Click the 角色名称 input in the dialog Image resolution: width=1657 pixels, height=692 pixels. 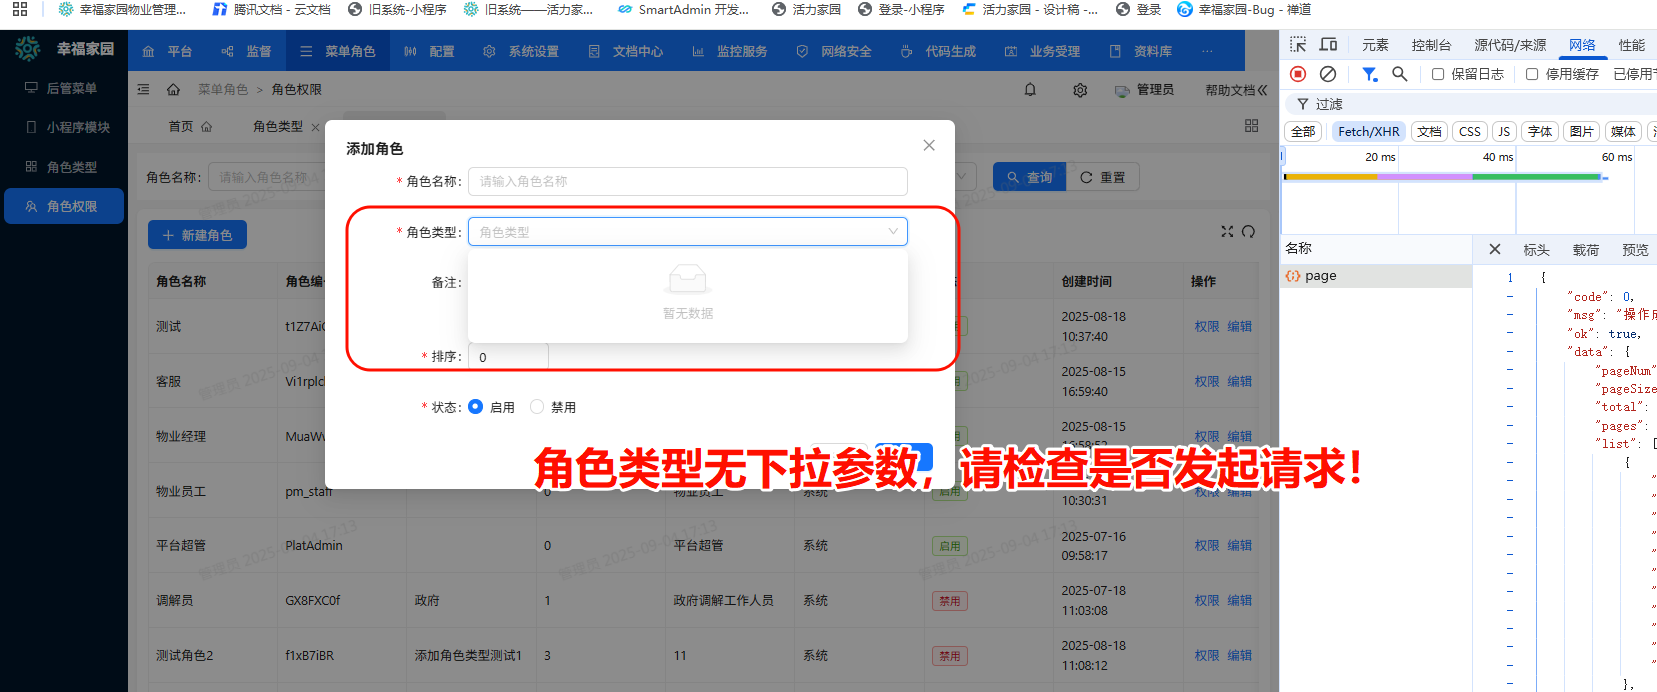coord(687,181)
